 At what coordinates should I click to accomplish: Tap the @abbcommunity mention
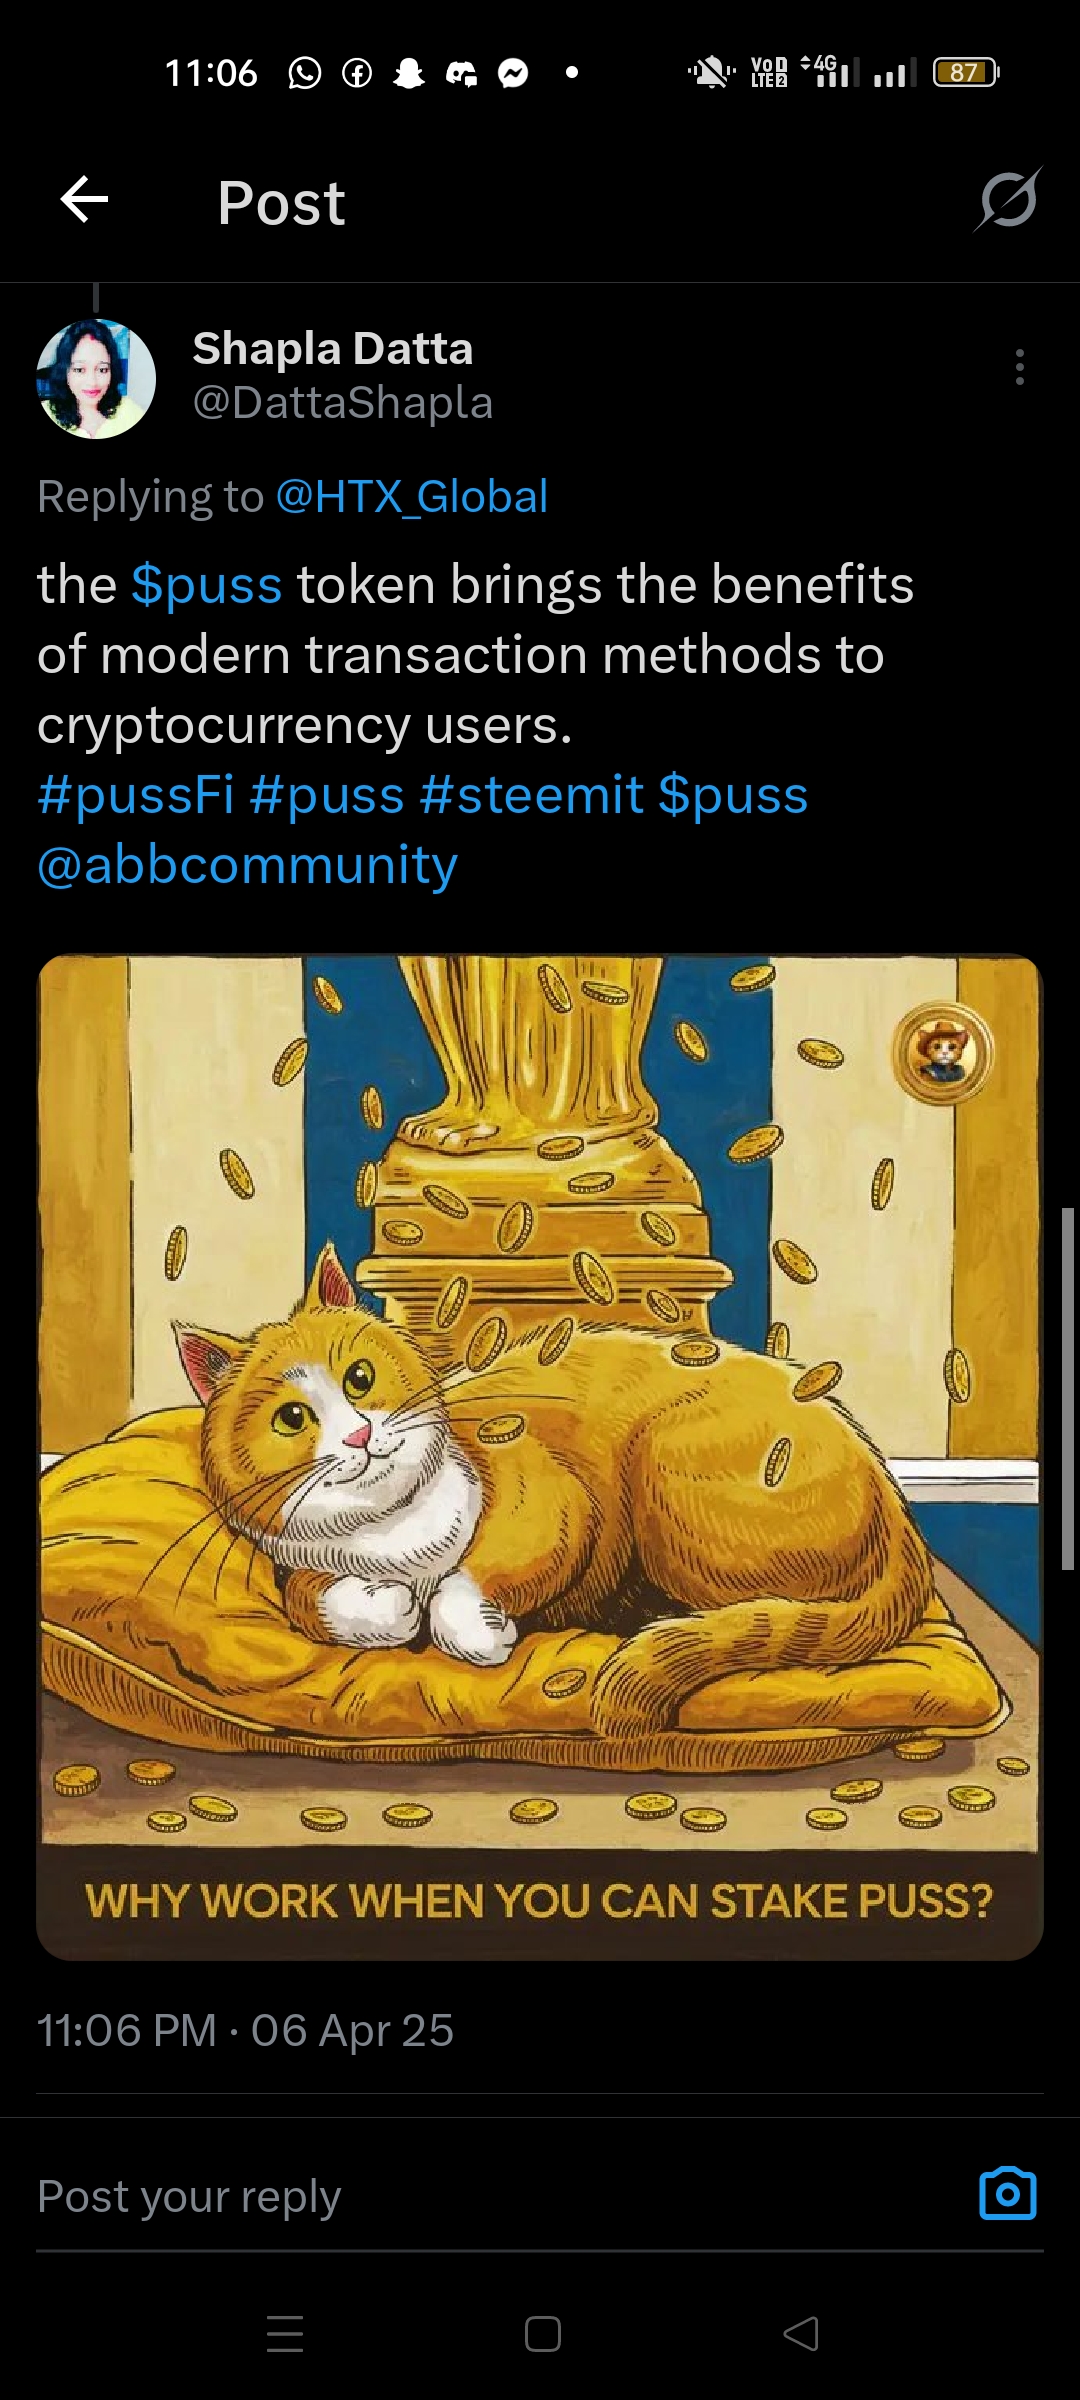pyautogui.click(x=248, y=865)
